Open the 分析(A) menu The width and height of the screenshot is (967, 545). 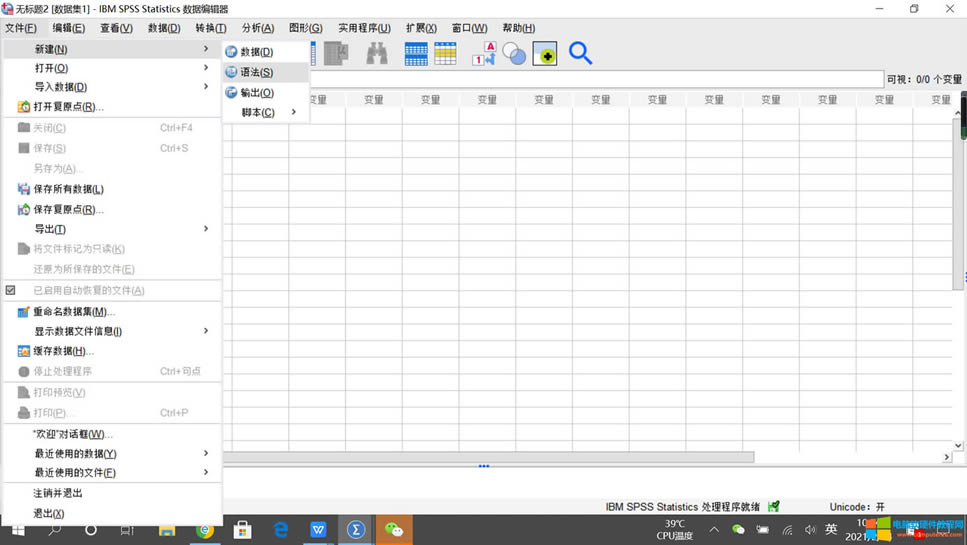coord(258,28)
